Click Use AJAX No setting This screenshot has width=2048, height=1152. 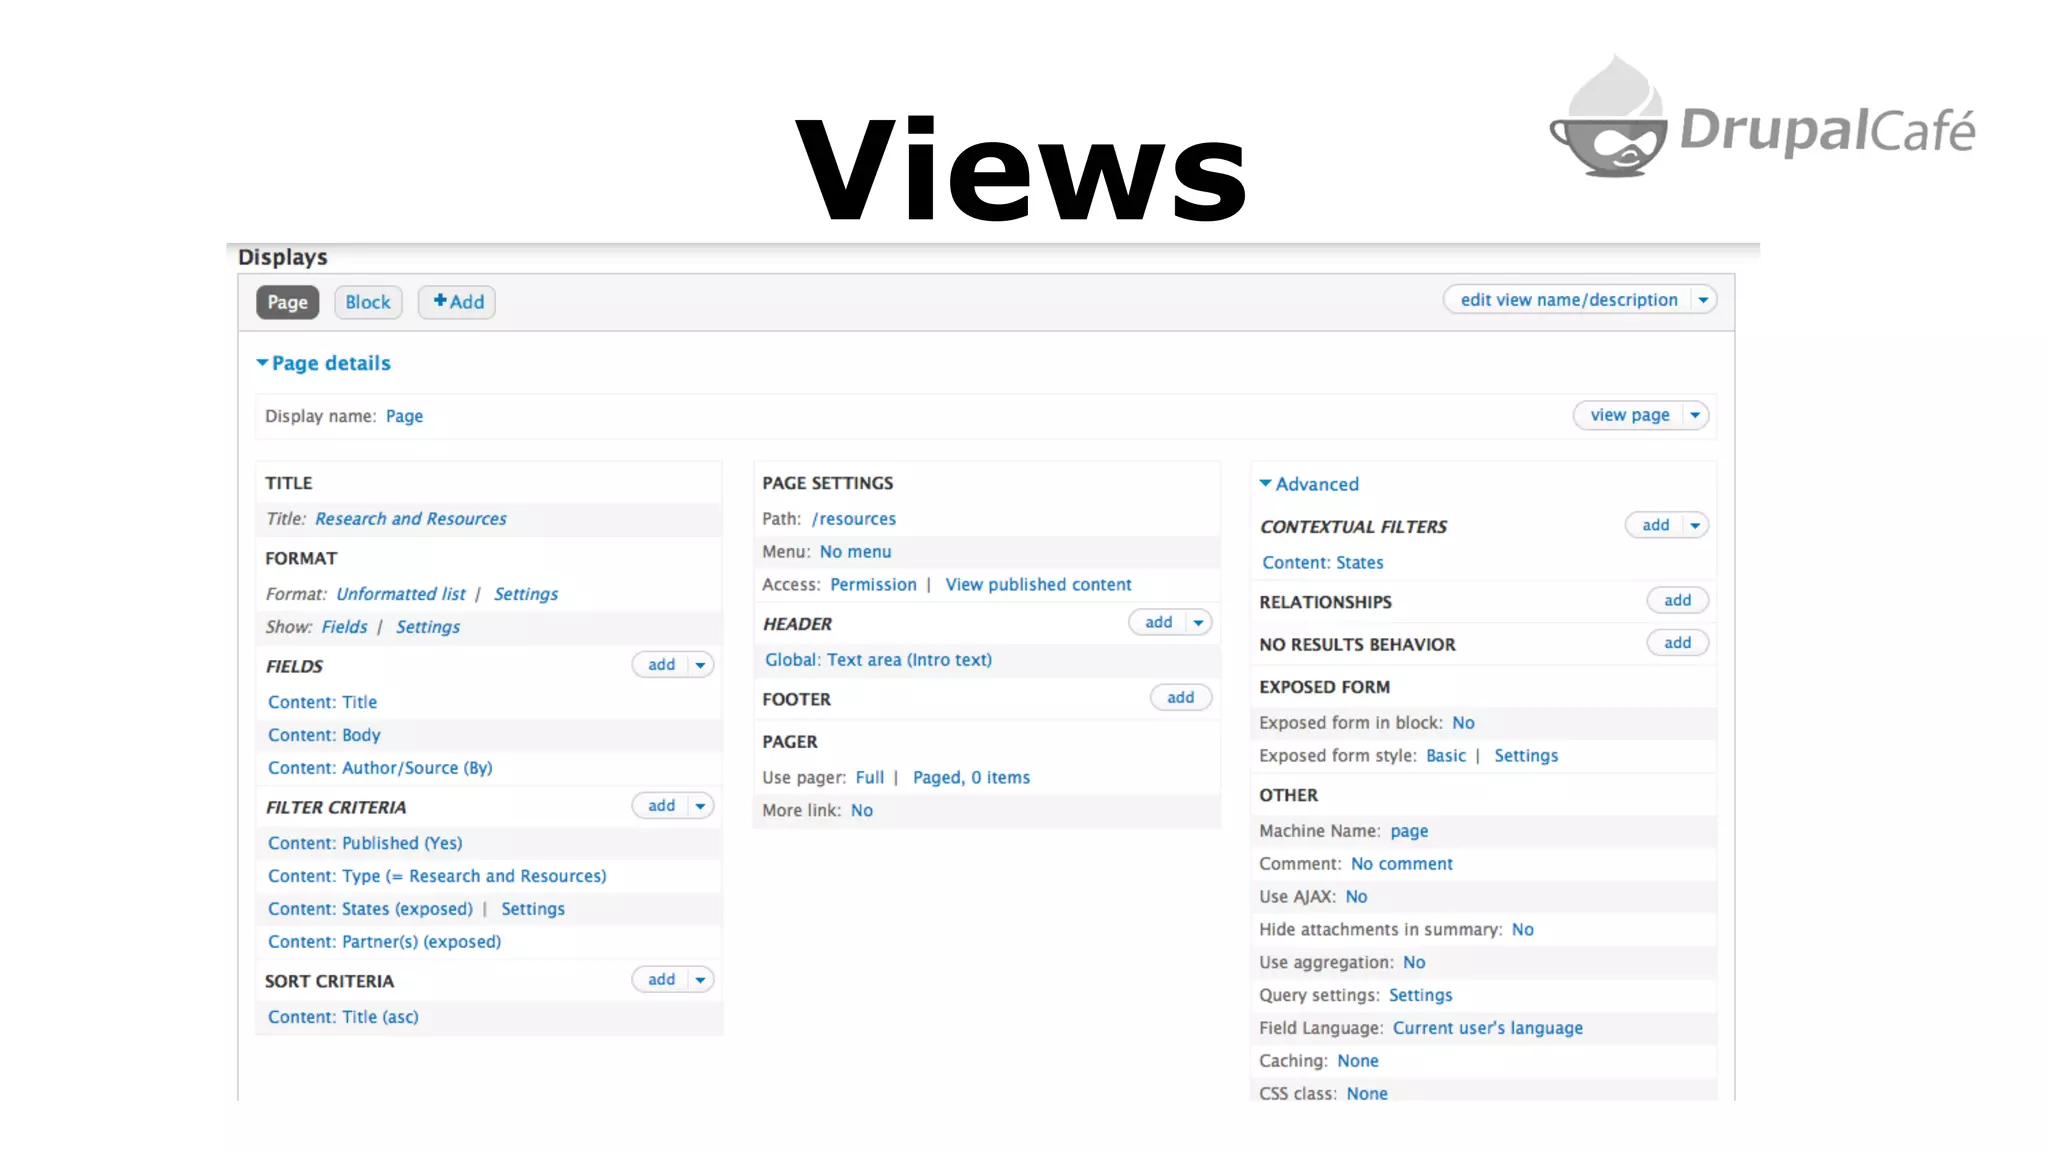[1356, 897]
